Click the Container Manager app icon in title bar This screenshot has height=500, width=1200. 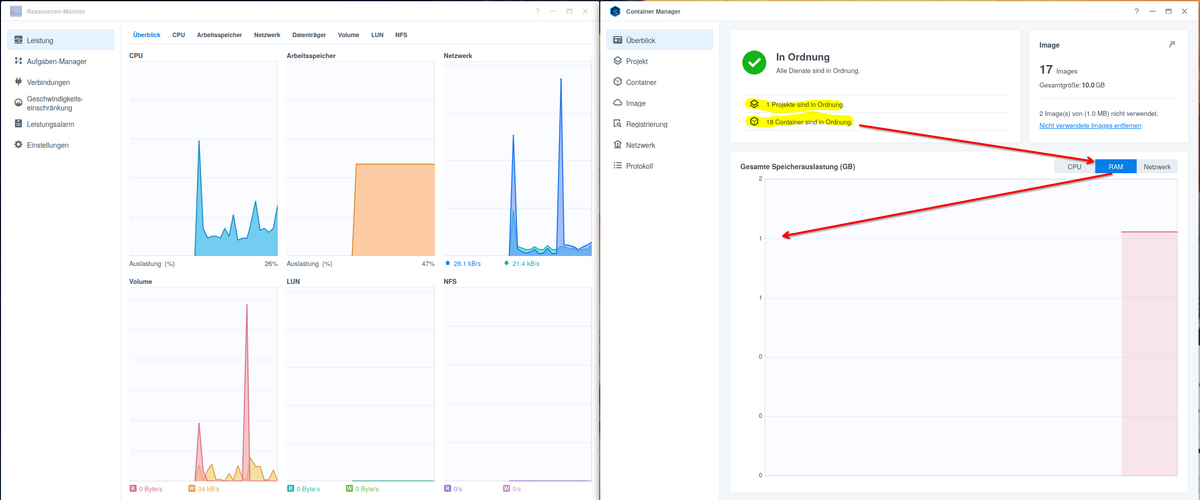coord(615,10)
